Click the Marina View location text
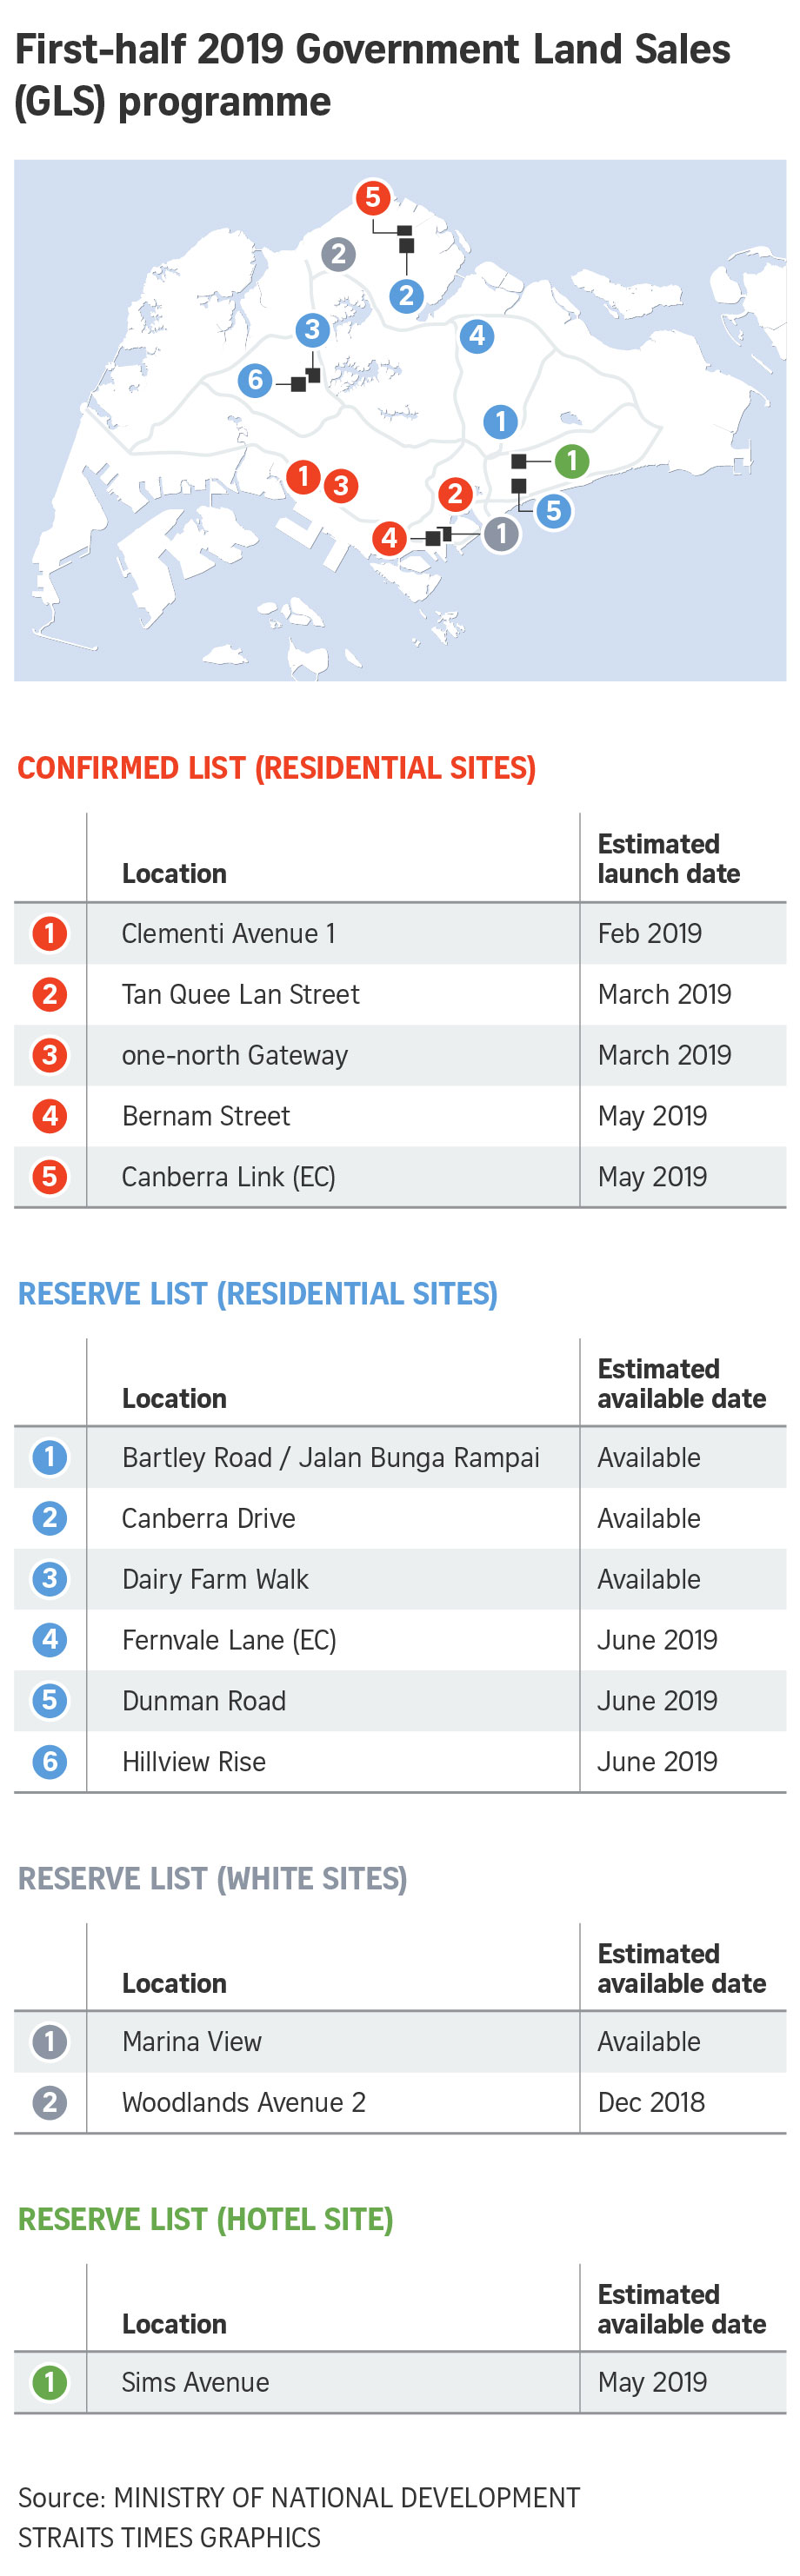 point(191,2042)
